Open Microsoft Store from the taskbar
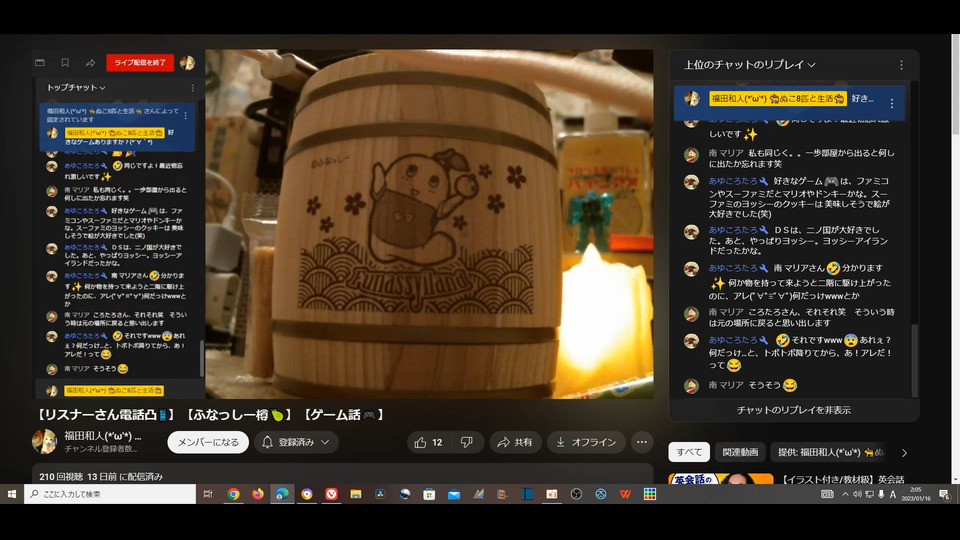 (x=429, y=494)
